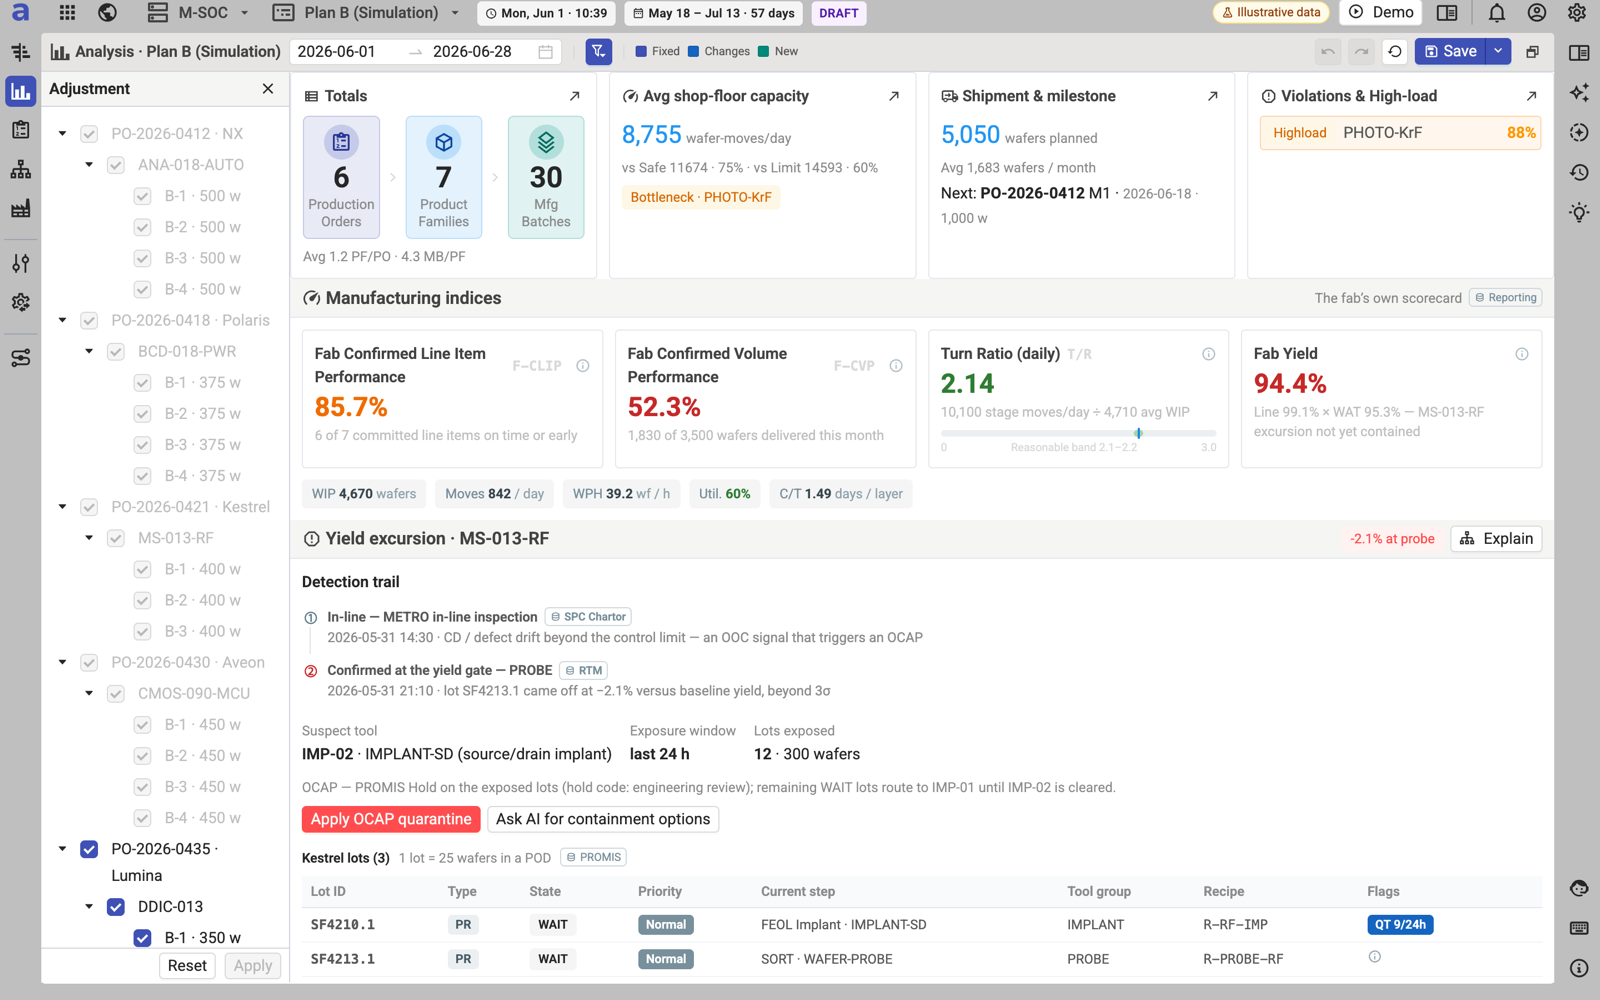Click the Turn Ratio band slider marker
Viewport: 1600px width, 1000px height.
(1138, 433)
